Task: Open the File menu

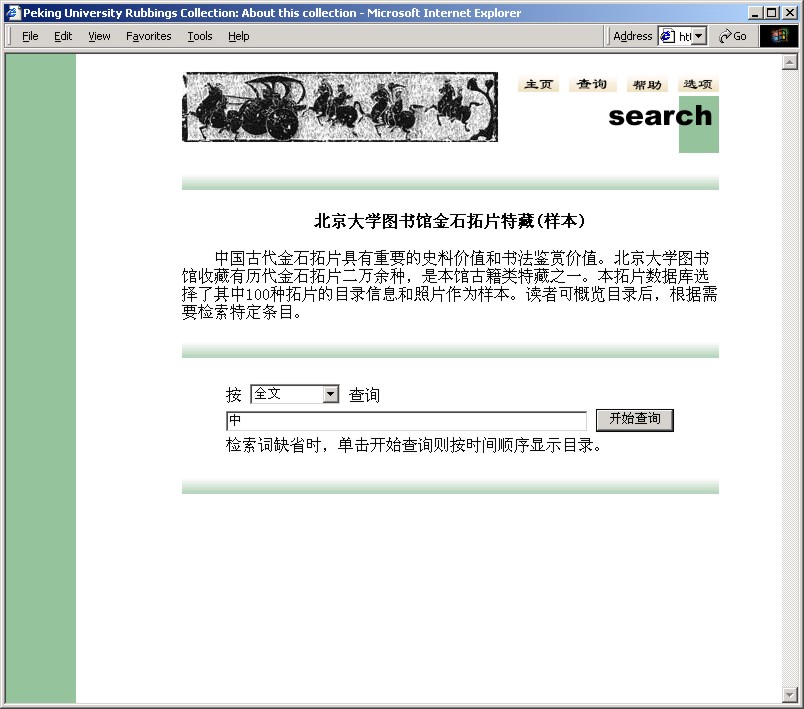Action: point(30,36)
